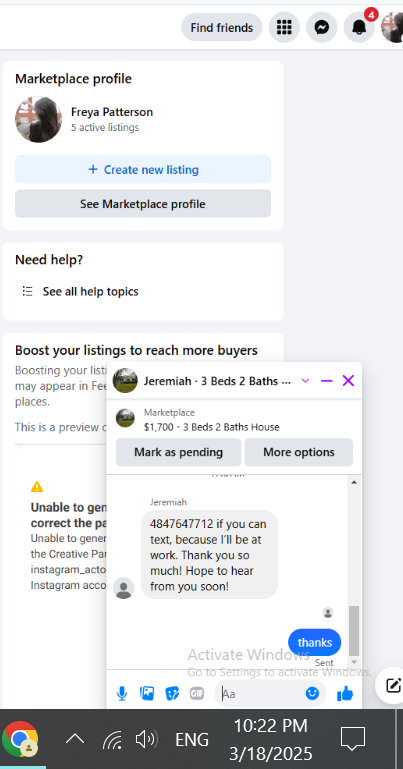Show hidden system tray icons arrow
This screenshot has width=403, height=769.
click(x=75, y=739)
